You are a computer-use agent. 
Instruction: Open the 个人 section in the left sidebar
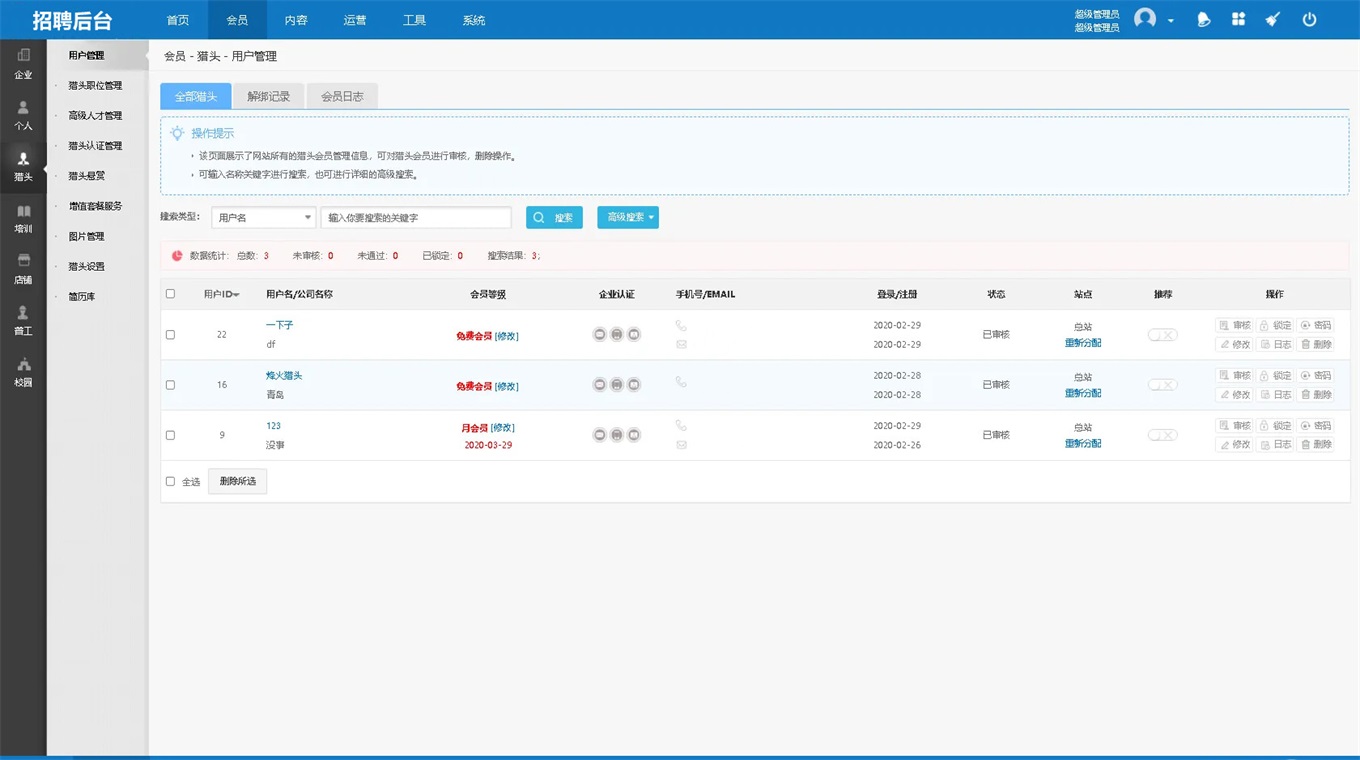[23, 115]
